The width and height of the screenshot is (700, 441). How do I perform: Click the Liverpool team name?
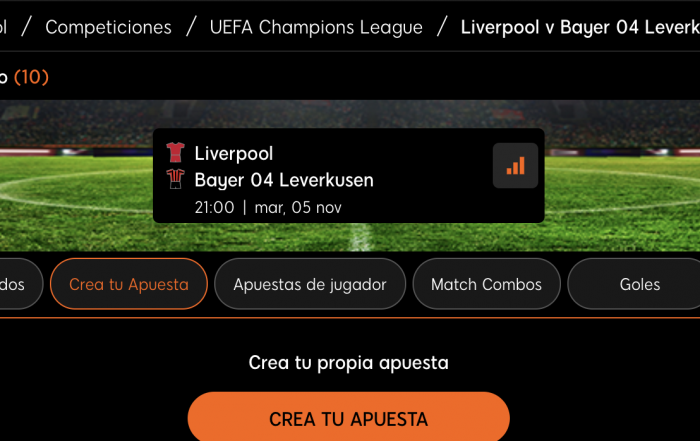pos(233,154)
